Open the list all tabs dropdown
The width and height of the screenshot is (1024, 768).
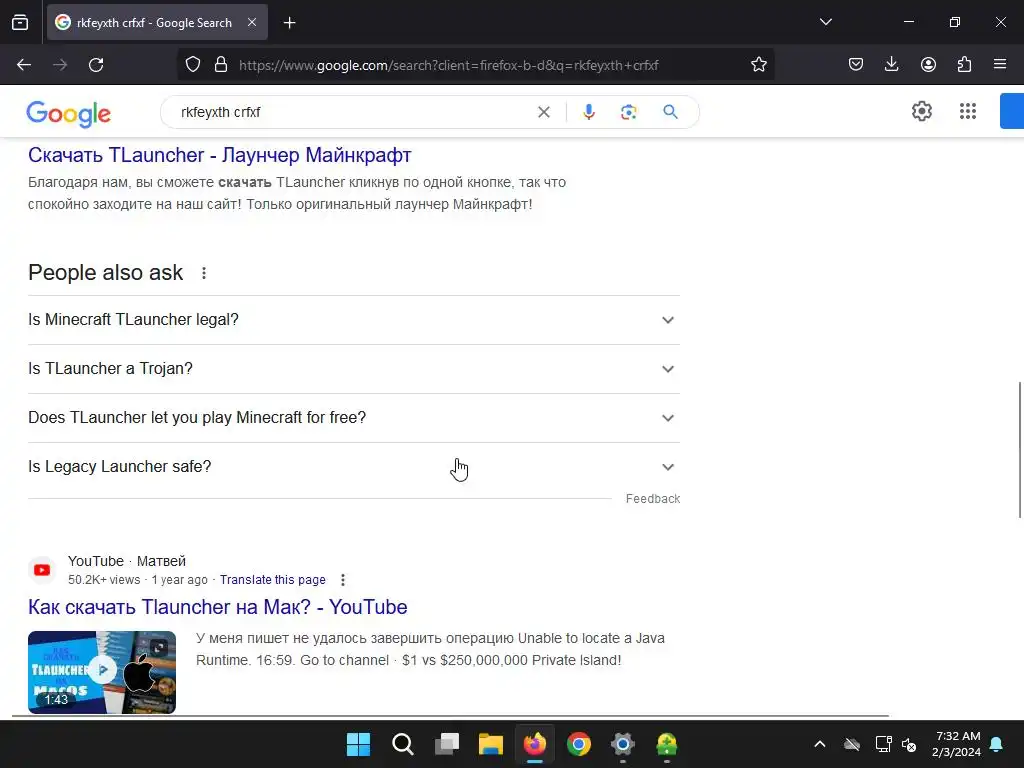click(x=825, y=22)
